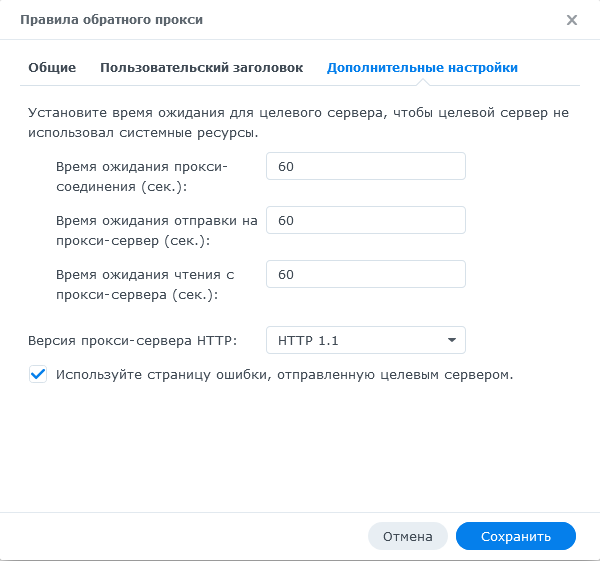Click the HTTP version dropdown arrow
This screenshot has width=600, height=561.
(452, 340)
